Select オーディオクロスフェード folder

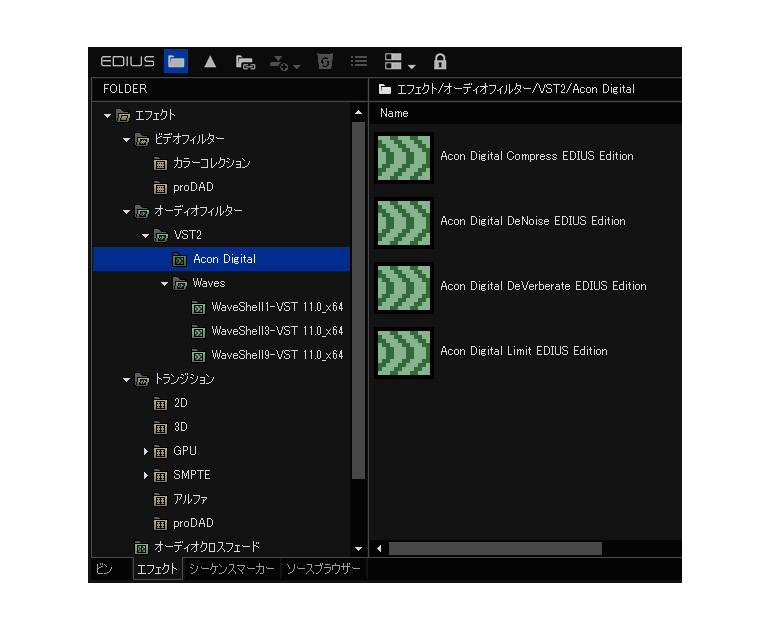[x=207, y=547]
